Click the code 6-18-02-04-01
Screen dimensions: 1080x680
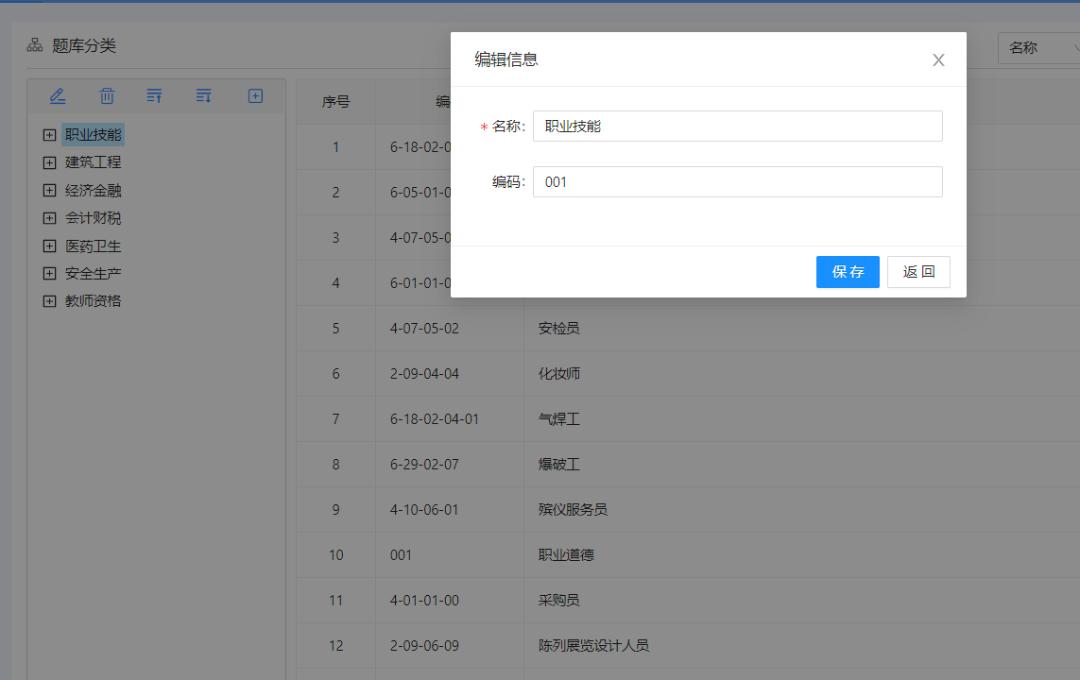[x=434, y=419]
